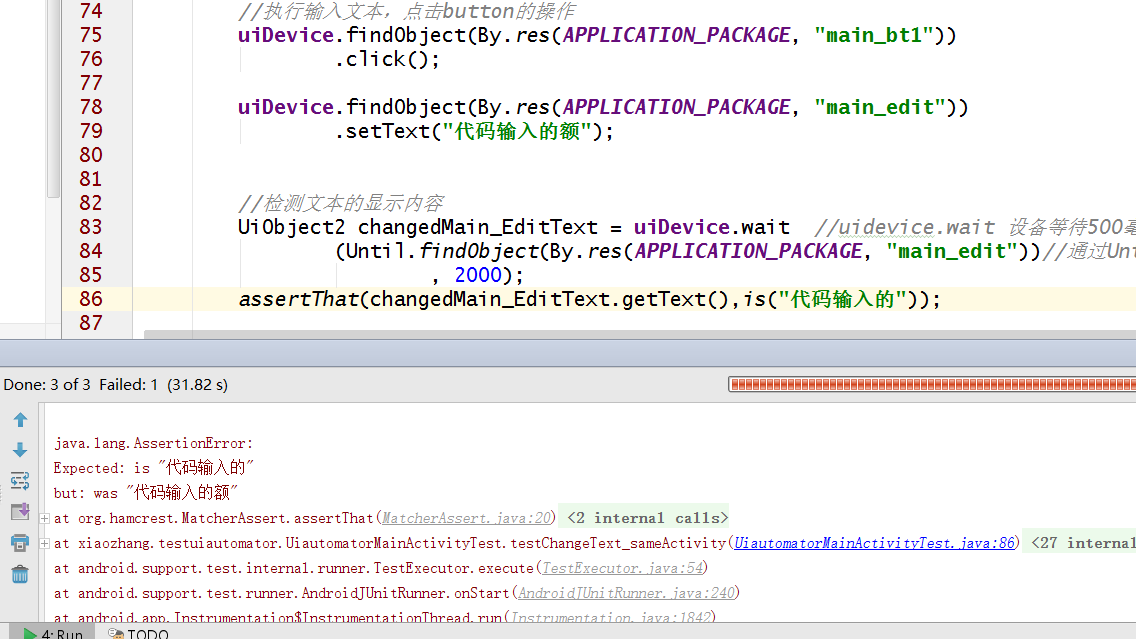Click the comment text on line 74
The height and width of the screenshot is (639, 1136).
point(406,12)
